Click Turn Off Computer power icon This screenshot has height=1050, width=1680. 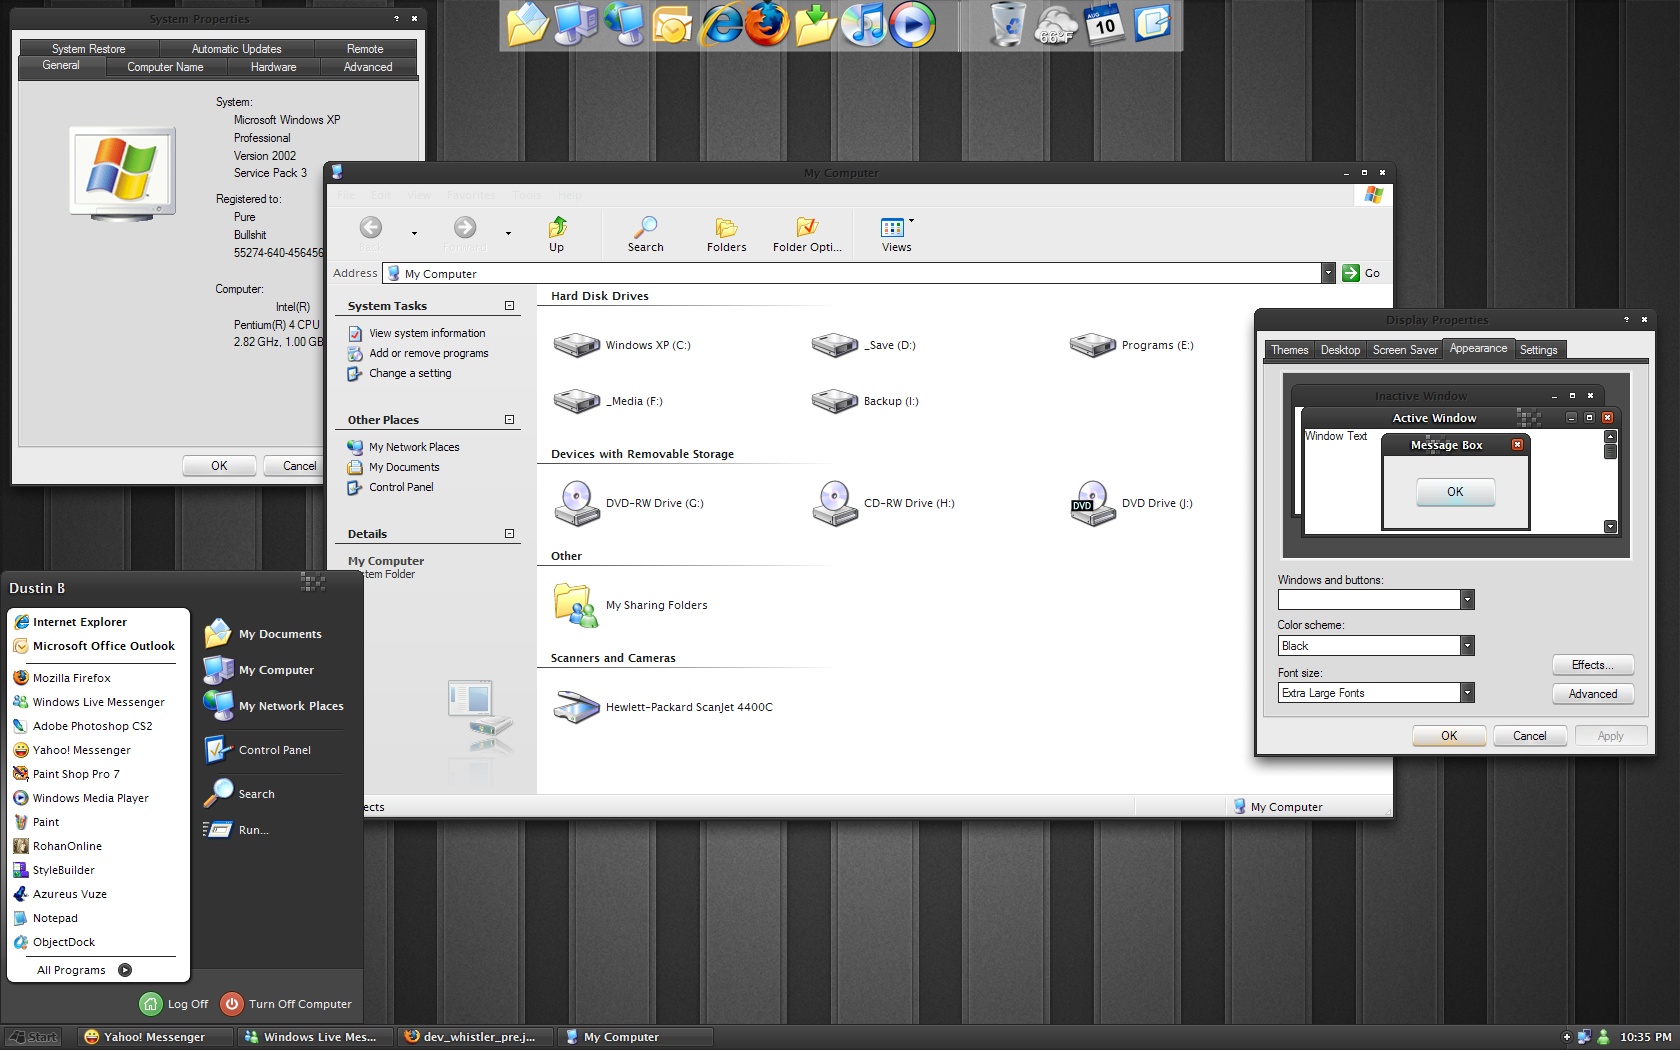click(232, 1003)
